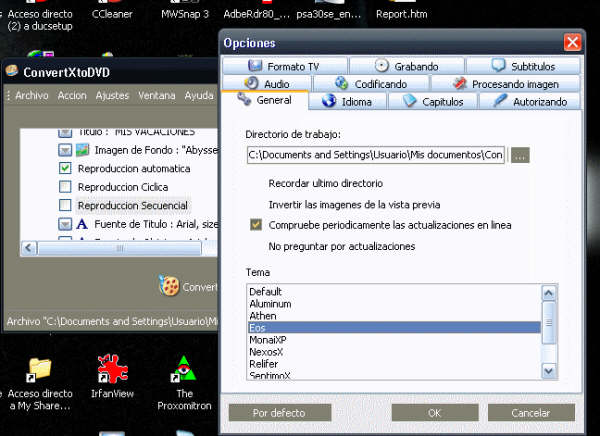Screen dimensions: 600x436
Task: Open the Autorizando tab
Action: click(x=530, y=101)
